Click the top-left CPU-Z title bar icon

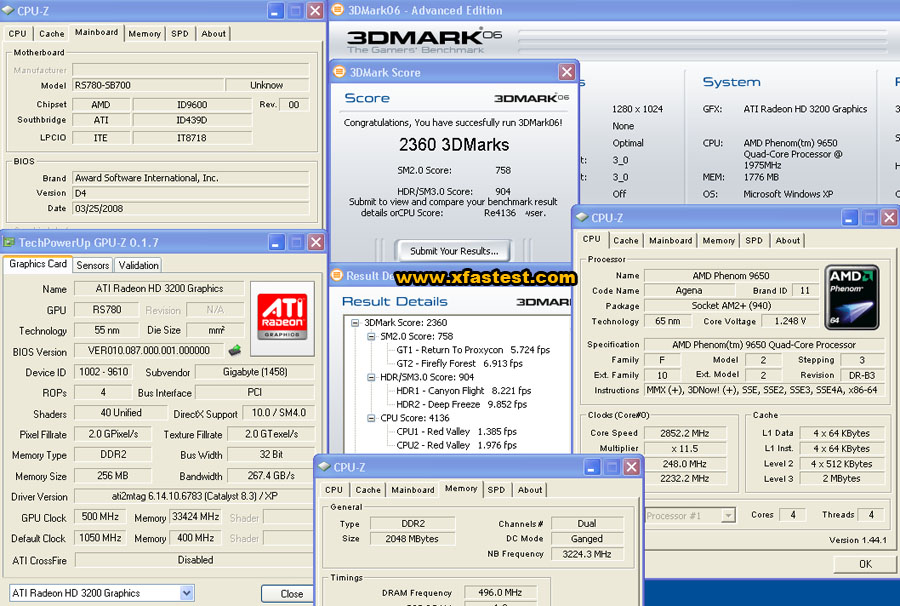tap(8, 10)
